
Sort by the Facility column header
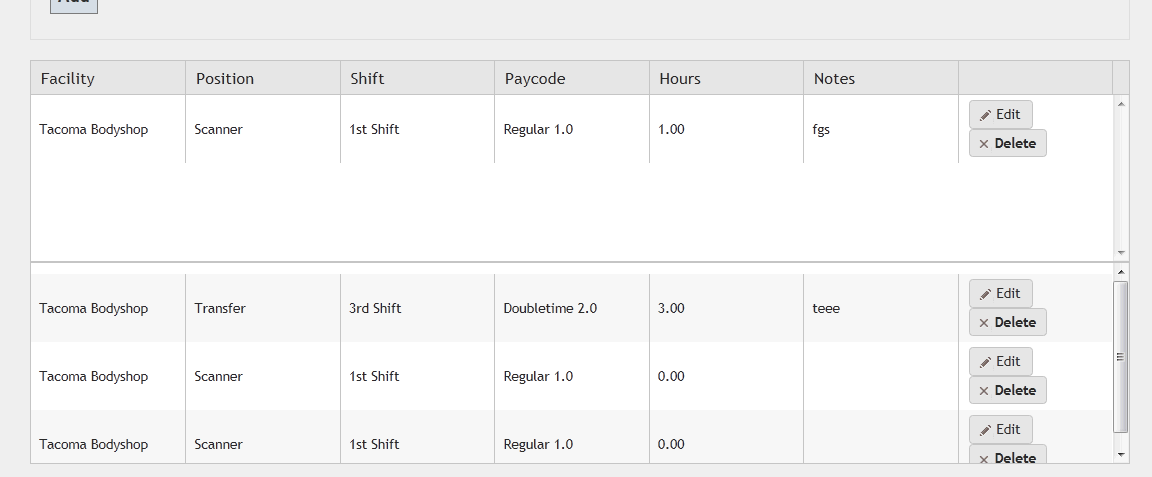68,79
